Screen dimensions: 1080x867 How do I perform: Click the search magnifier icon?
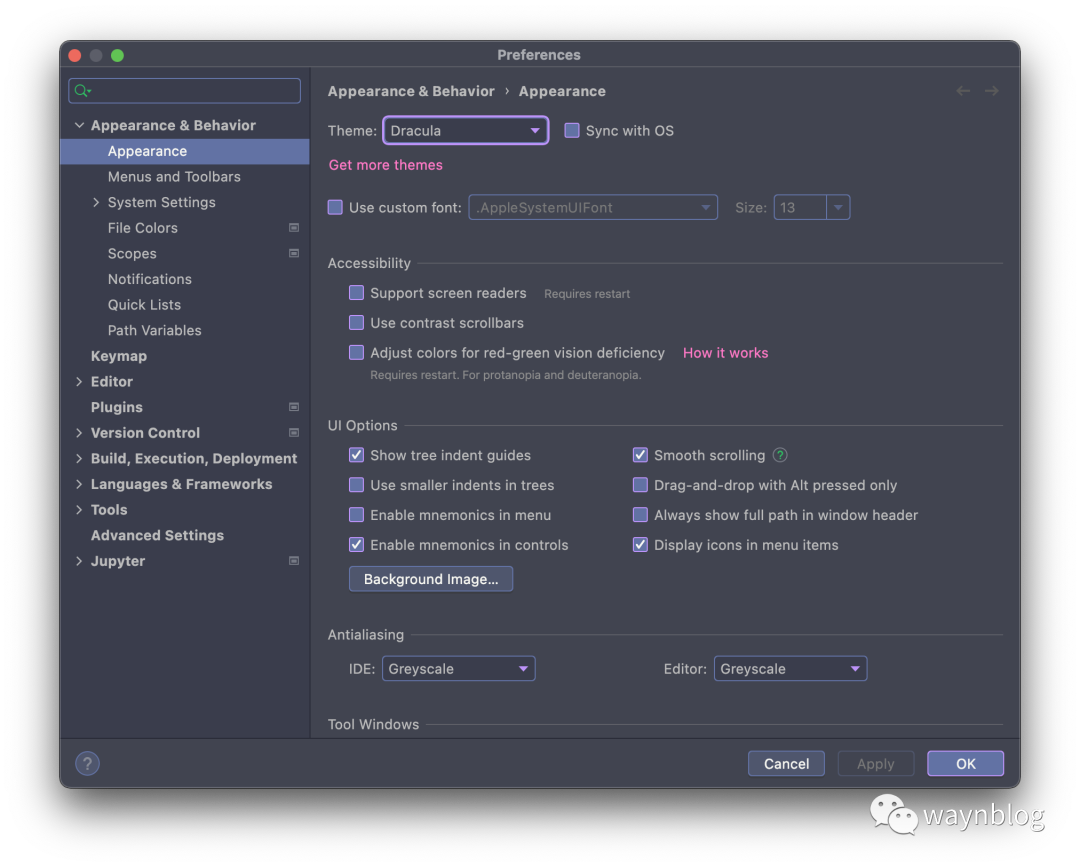pyautogui.click(x=83, y=91)
